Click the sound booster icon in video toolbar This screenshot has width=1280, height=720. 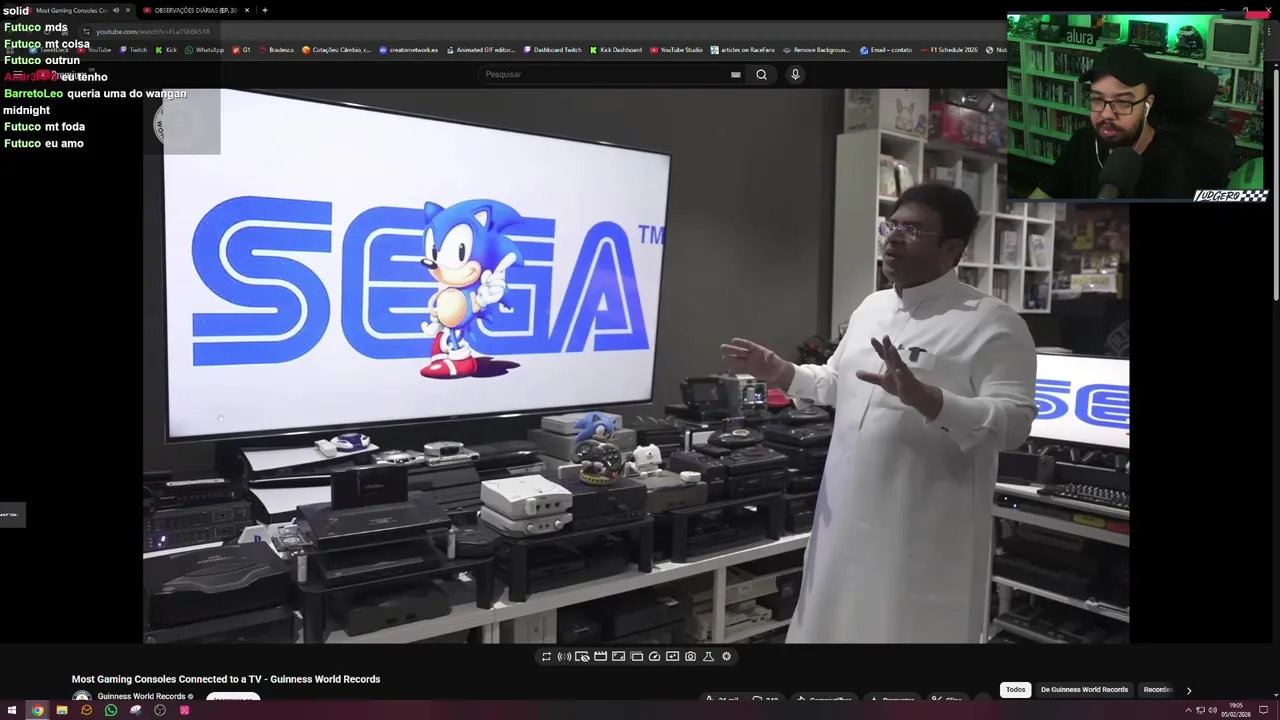tap(564, 657)
